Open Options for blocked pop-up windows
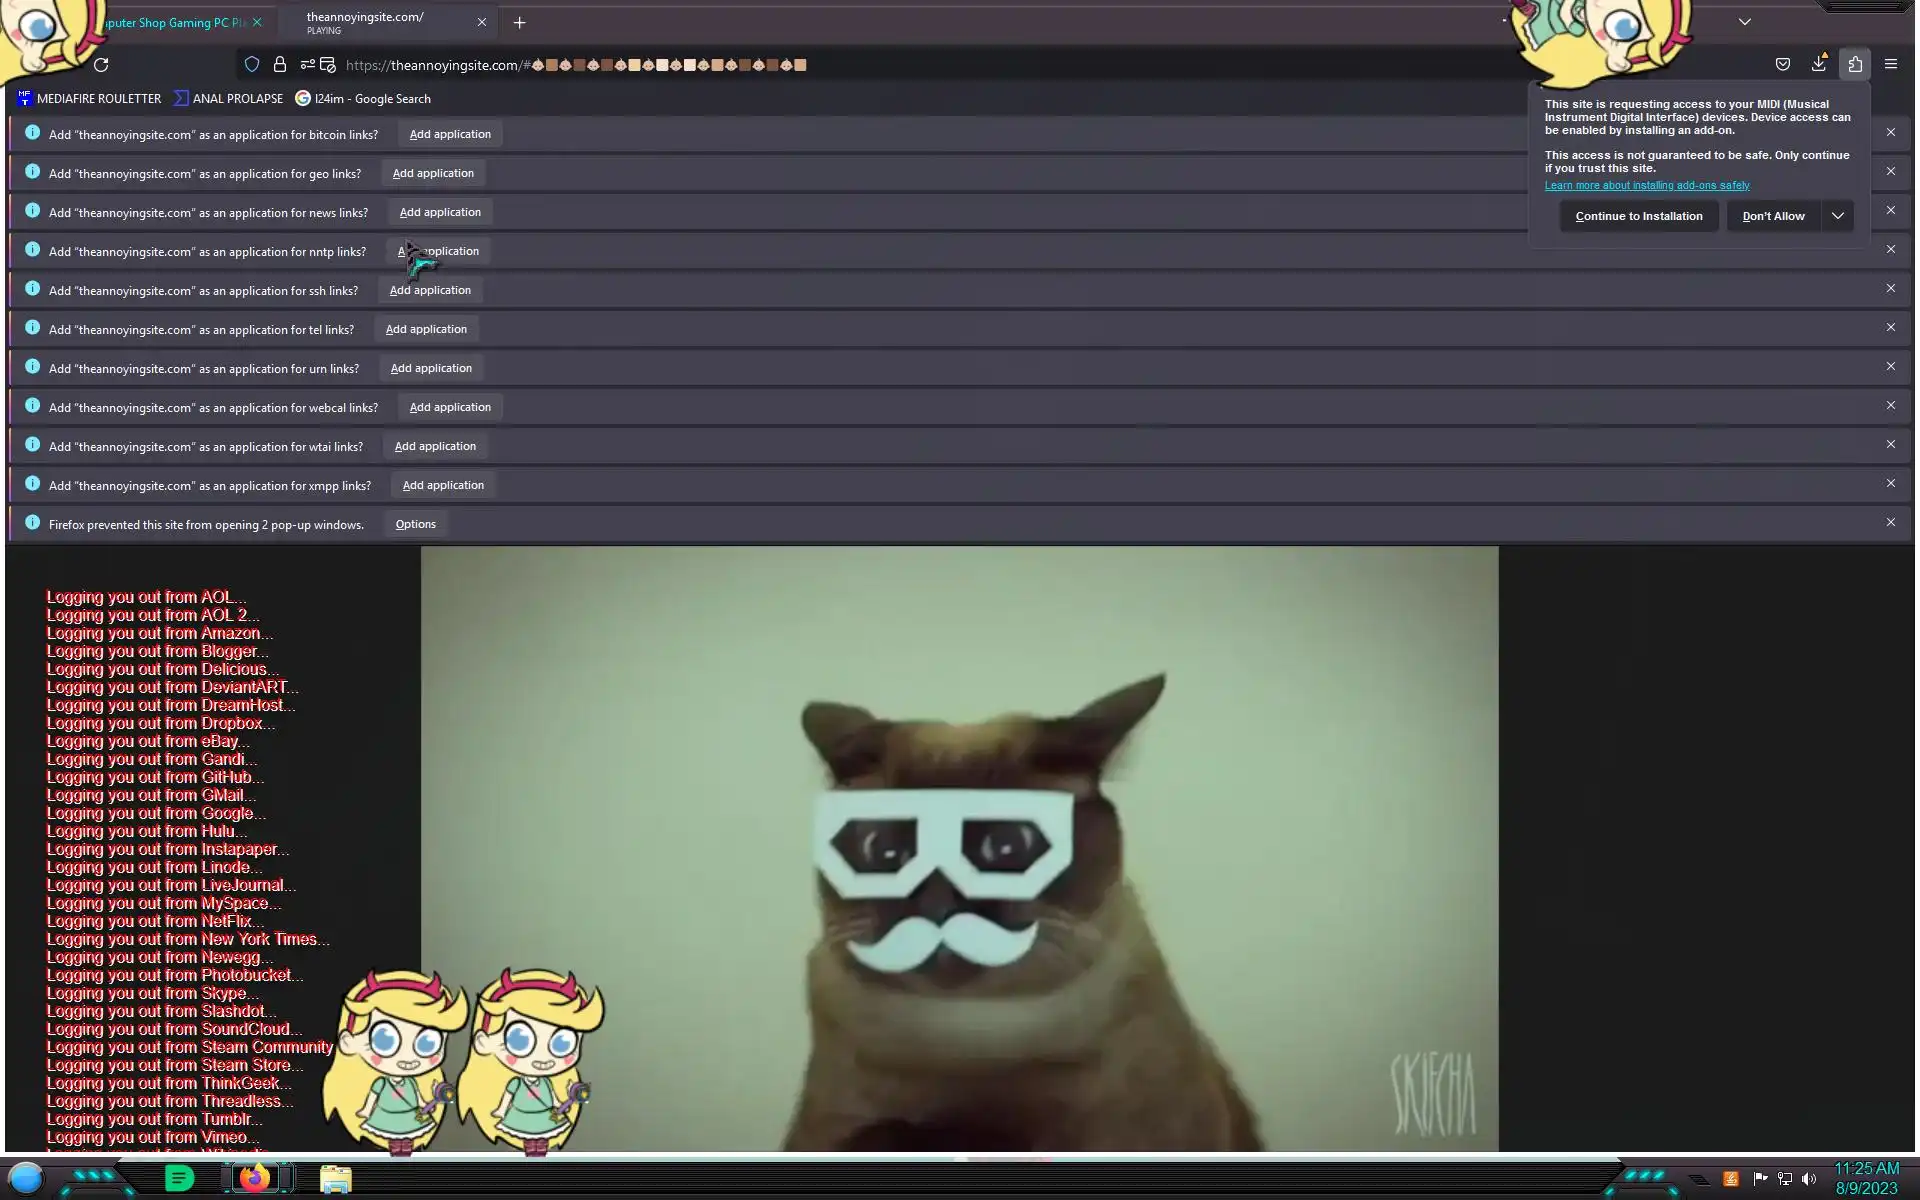This screenshot has height=1200, width=1920. [x=415, y=524]
